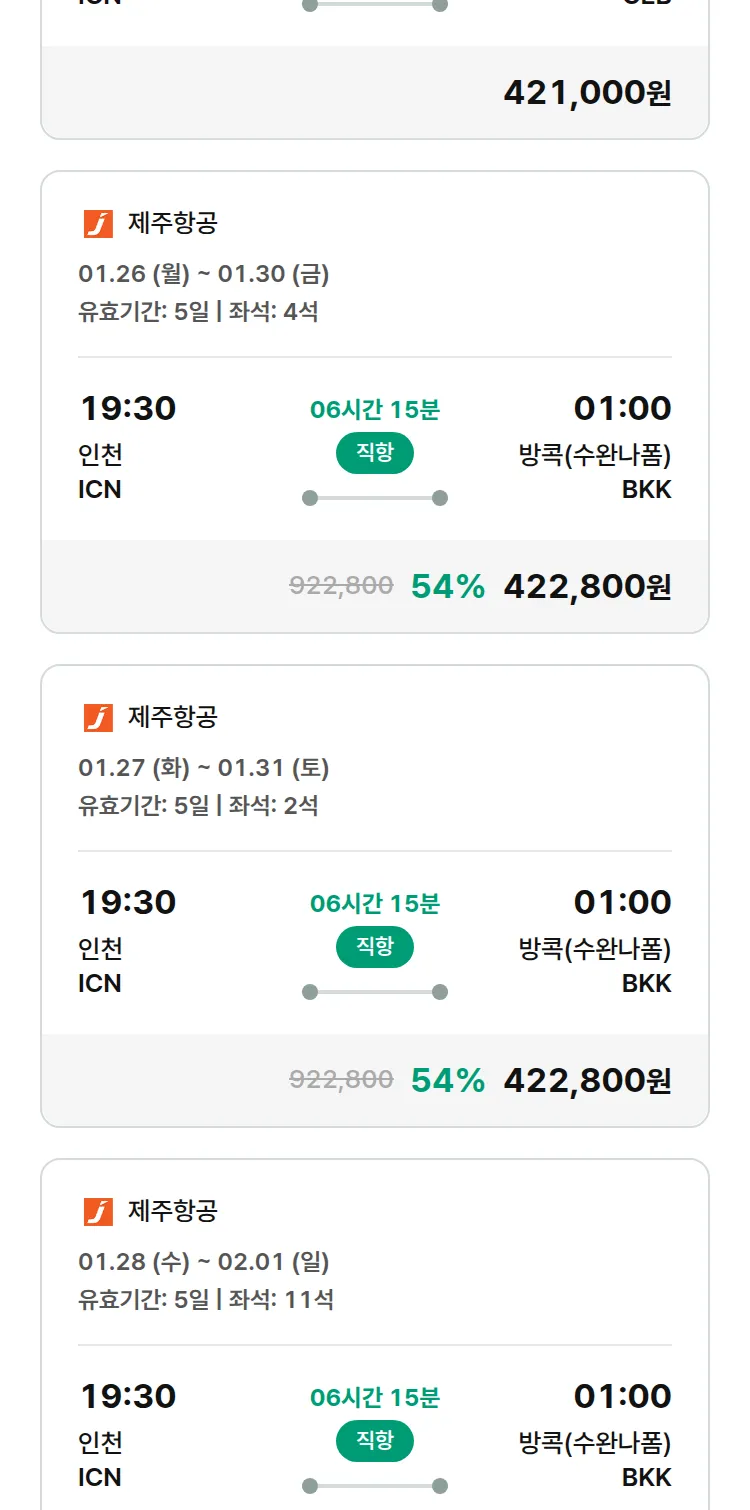The image size is (750, 1510).
Task: Click the Jeju Air logo on the 01.28 flight
Action: pos(98,1211)
